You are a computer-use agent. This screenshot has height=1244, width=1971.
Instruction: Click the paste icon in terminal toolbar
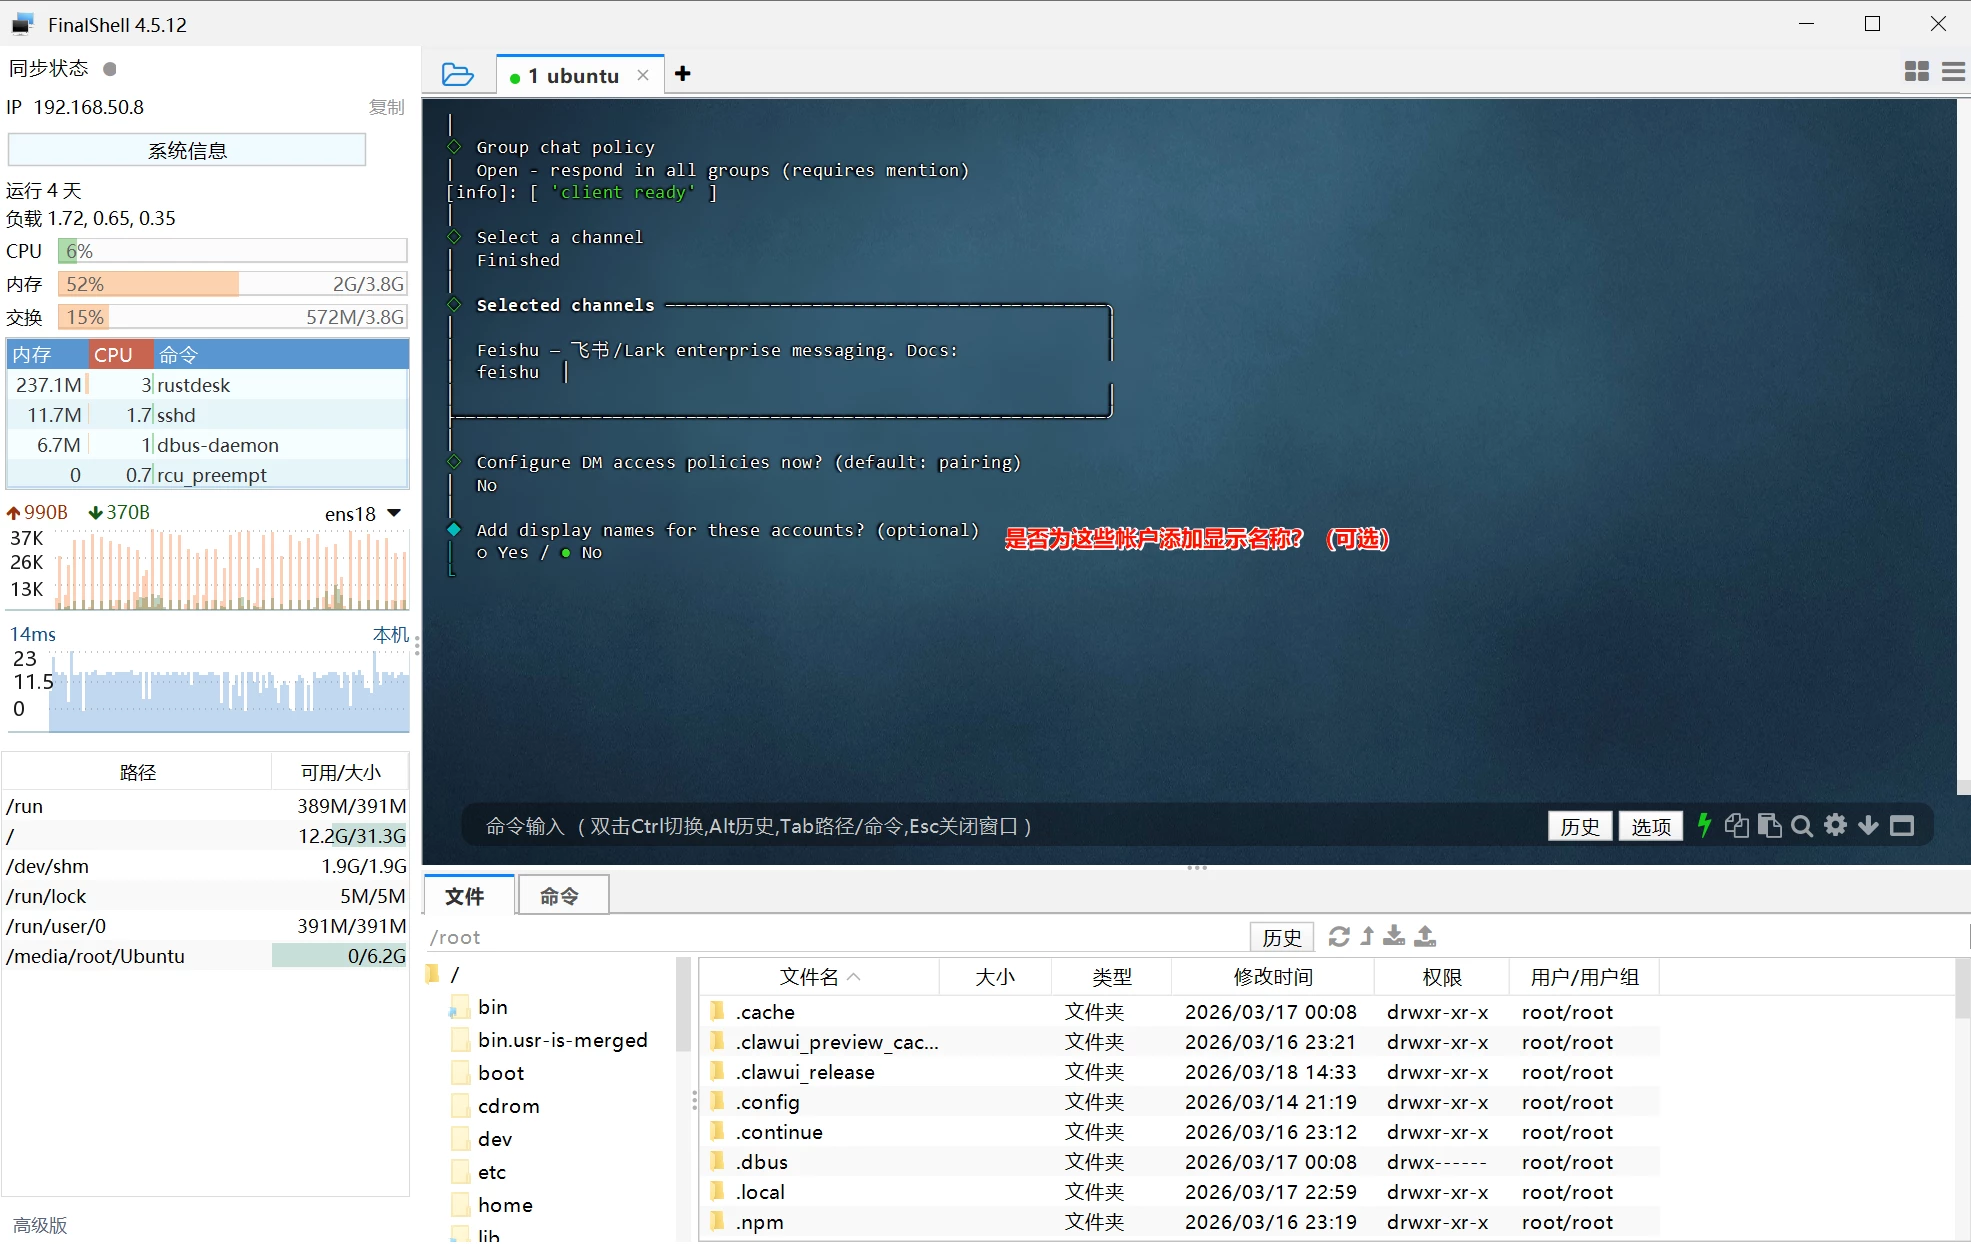click(x=1769, y=825)
